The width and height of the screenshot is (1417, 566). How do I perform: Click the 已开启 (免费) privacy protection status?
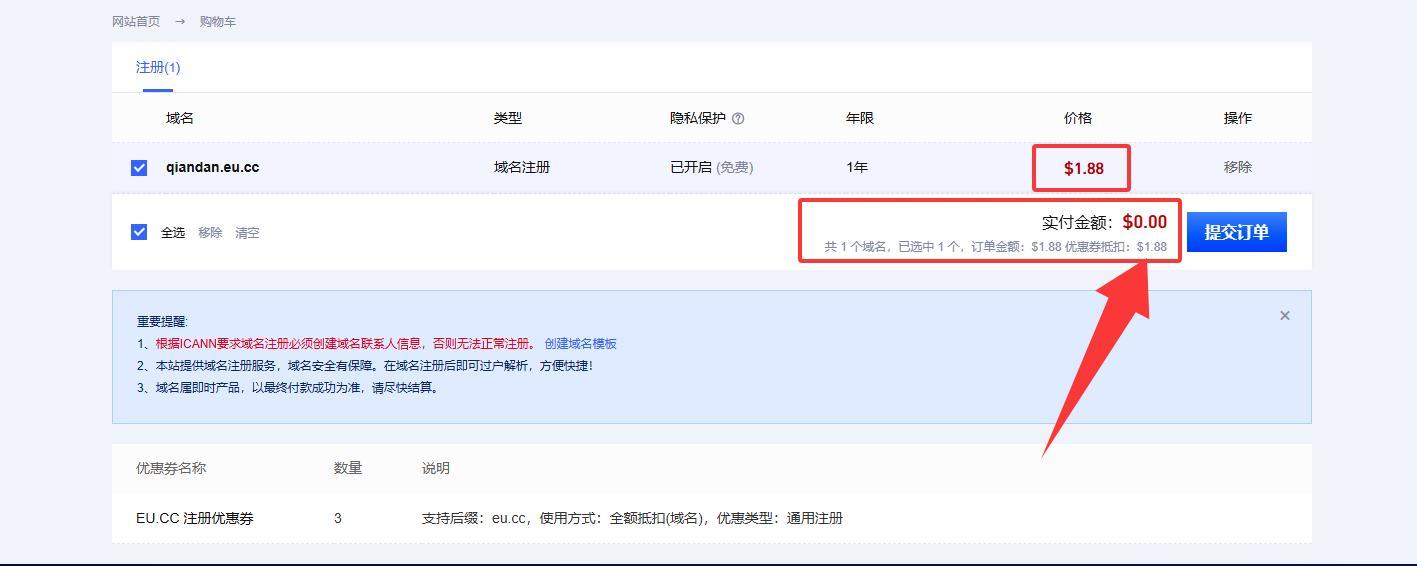coord(711,167)
